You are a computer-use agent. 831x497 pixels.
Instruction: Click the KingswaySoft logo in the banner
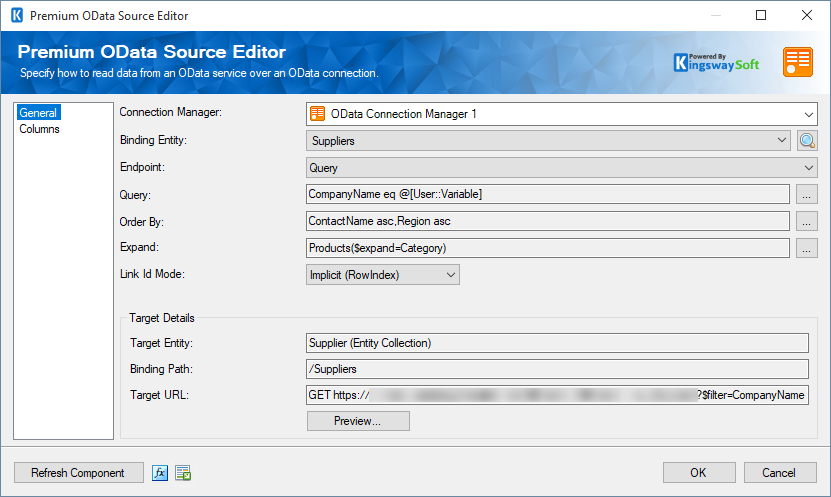(717, 62)
